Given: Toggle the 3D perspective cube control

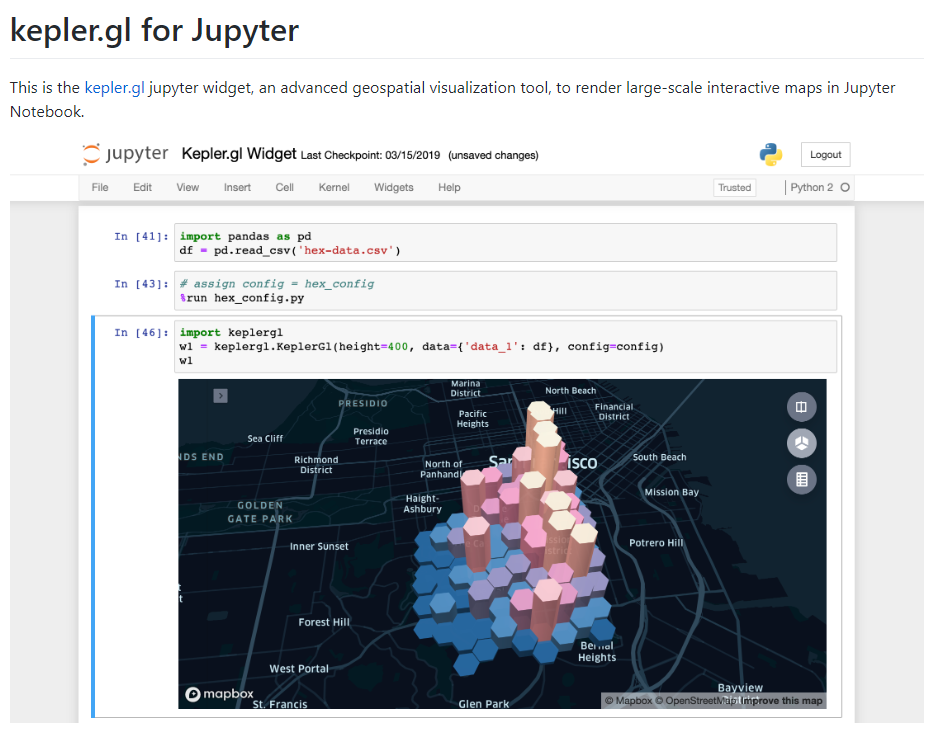Looking at the screenshot, I should [x=801, y=443].
